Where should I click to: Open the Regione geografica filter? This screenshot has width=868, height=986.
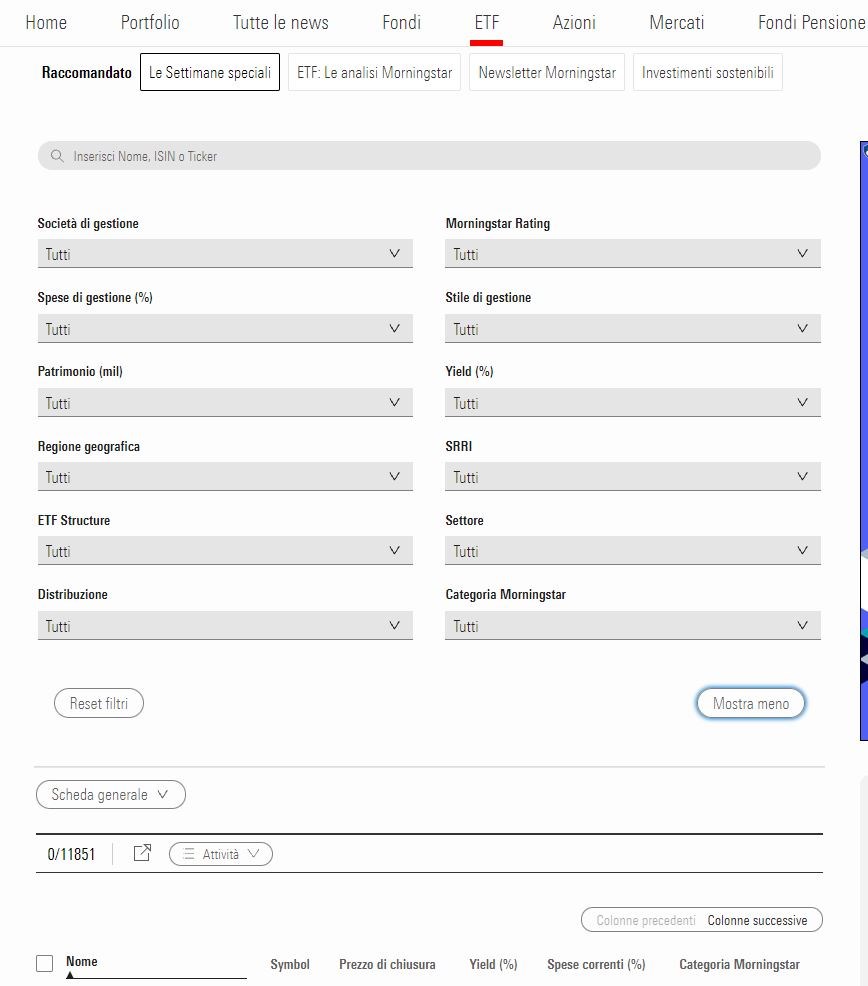[x=225, y=477]
